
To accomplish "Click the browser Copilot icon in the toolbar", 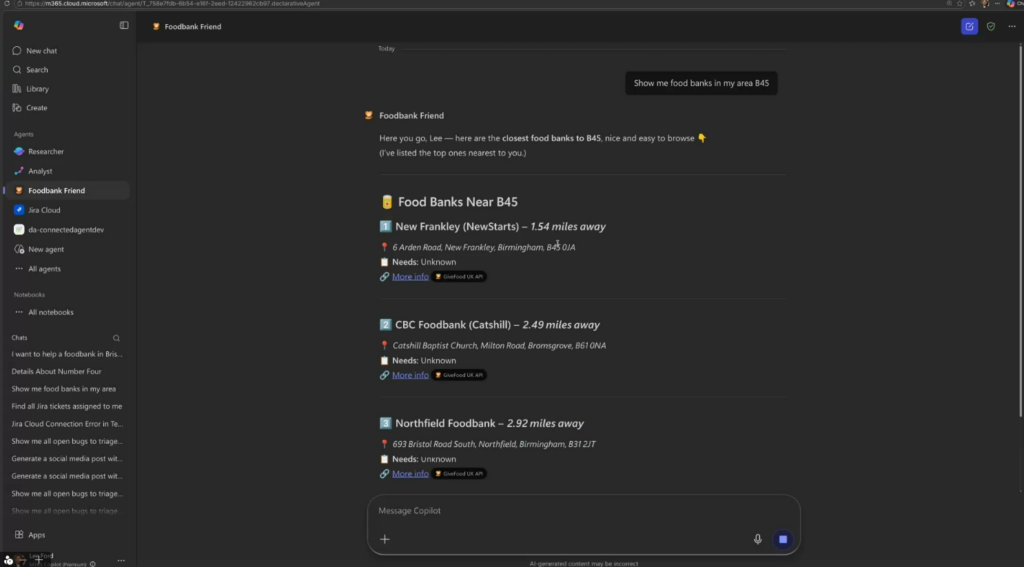I will [x=1011, y=3].
